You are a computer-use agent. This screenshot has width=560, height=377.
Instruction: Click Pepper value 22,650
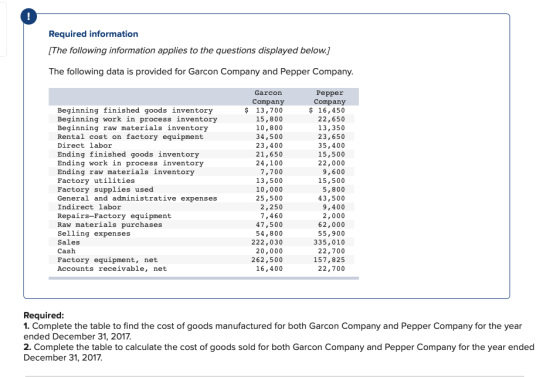click(x=331, y=119)
